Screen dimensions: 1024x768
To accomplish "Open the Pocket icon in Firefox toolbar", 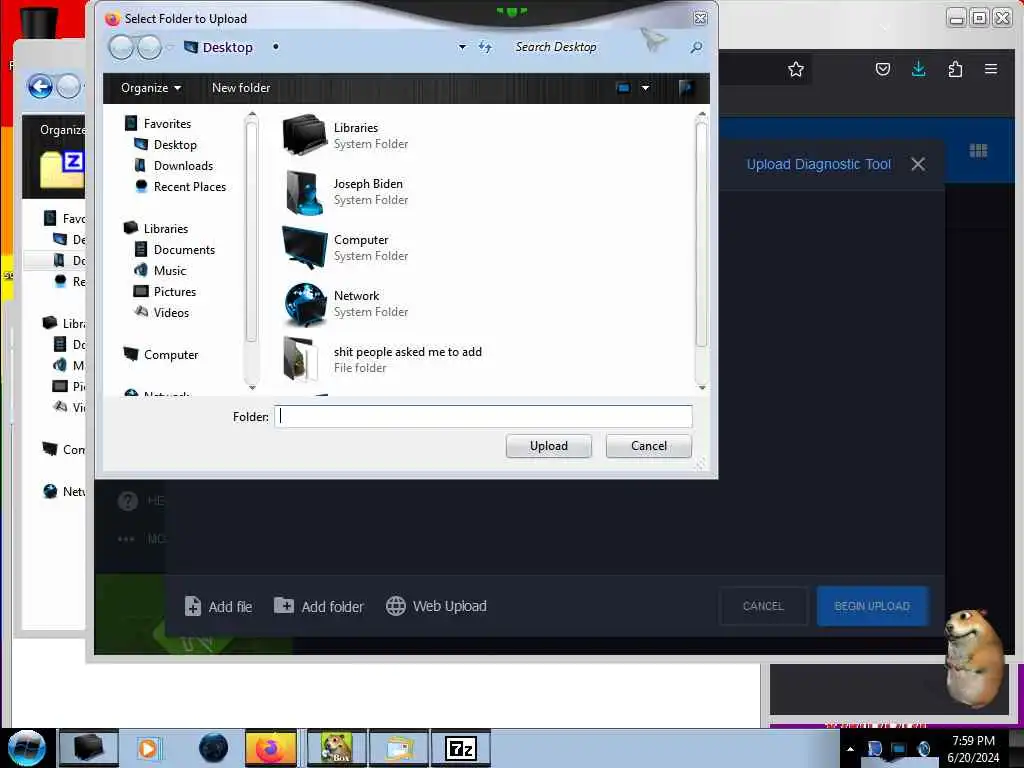I will pyautogui.click(x=882, y=69).
